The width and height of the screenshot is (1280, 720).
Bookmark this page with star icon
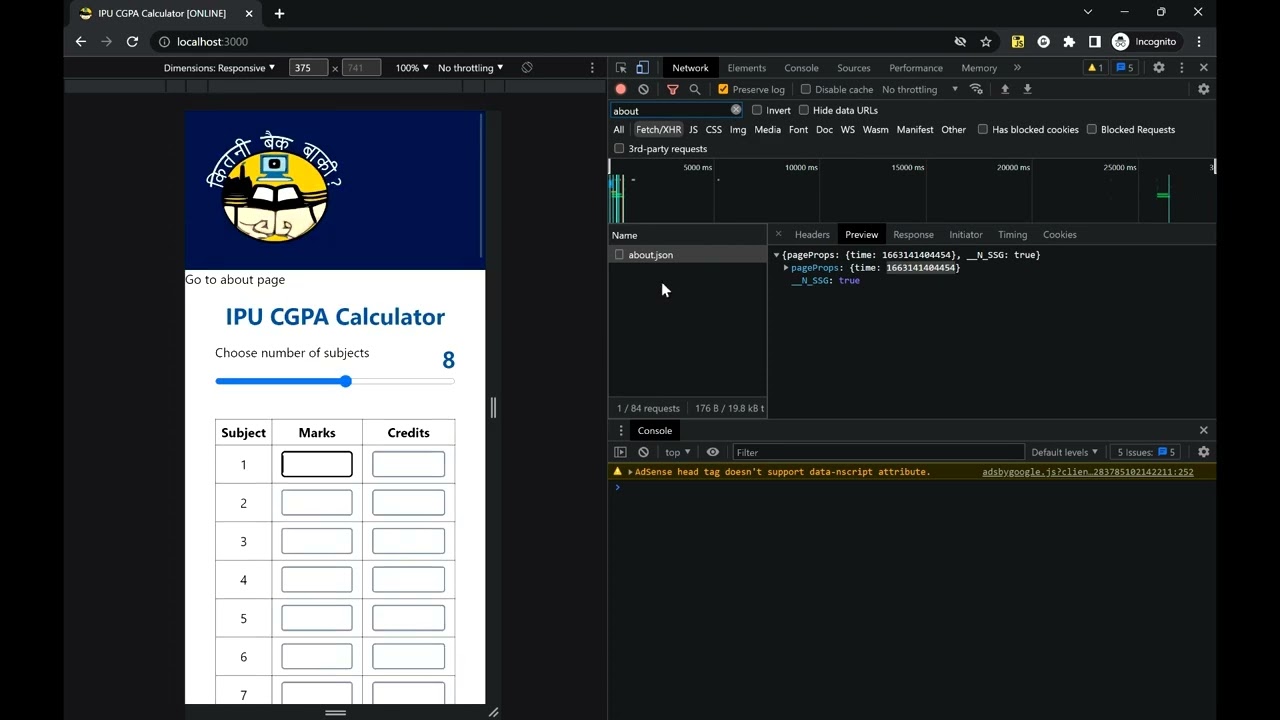[x=986, y=42]
